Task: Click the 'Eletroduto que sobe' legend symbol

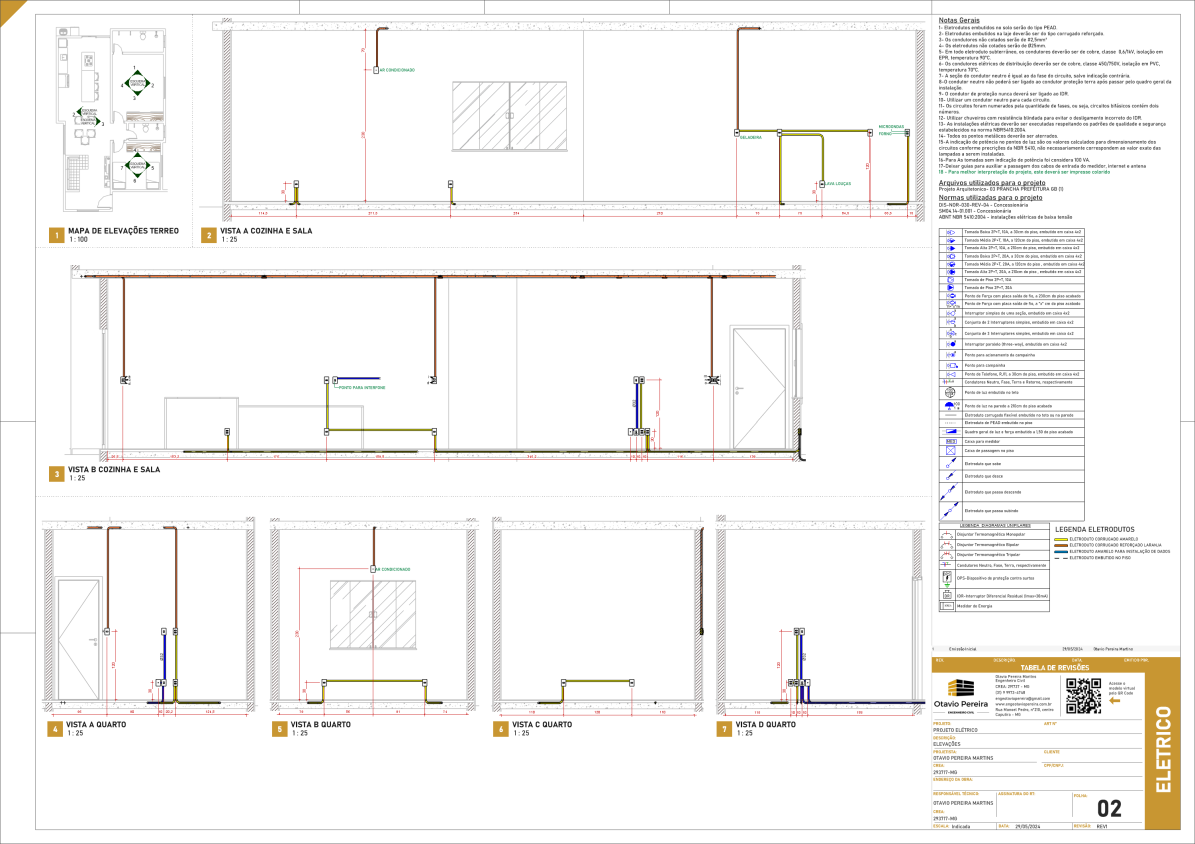Action: click(949, 464)
